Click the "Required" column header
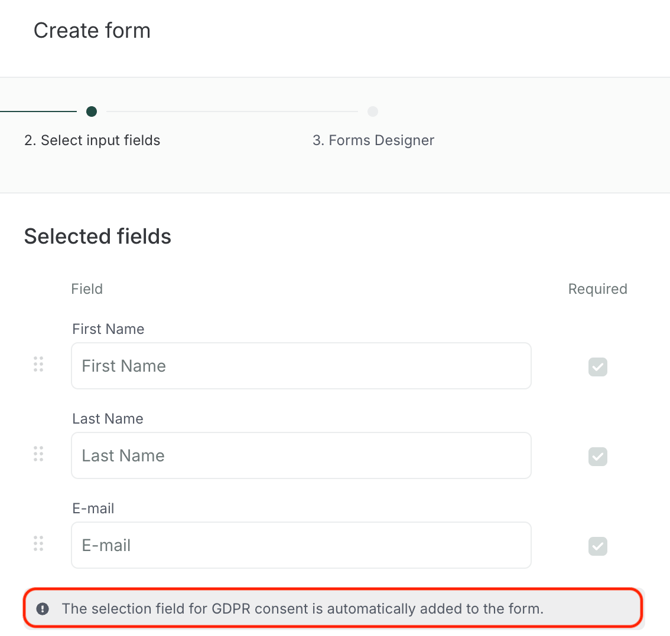670x636 pixels. coord(598,289)
